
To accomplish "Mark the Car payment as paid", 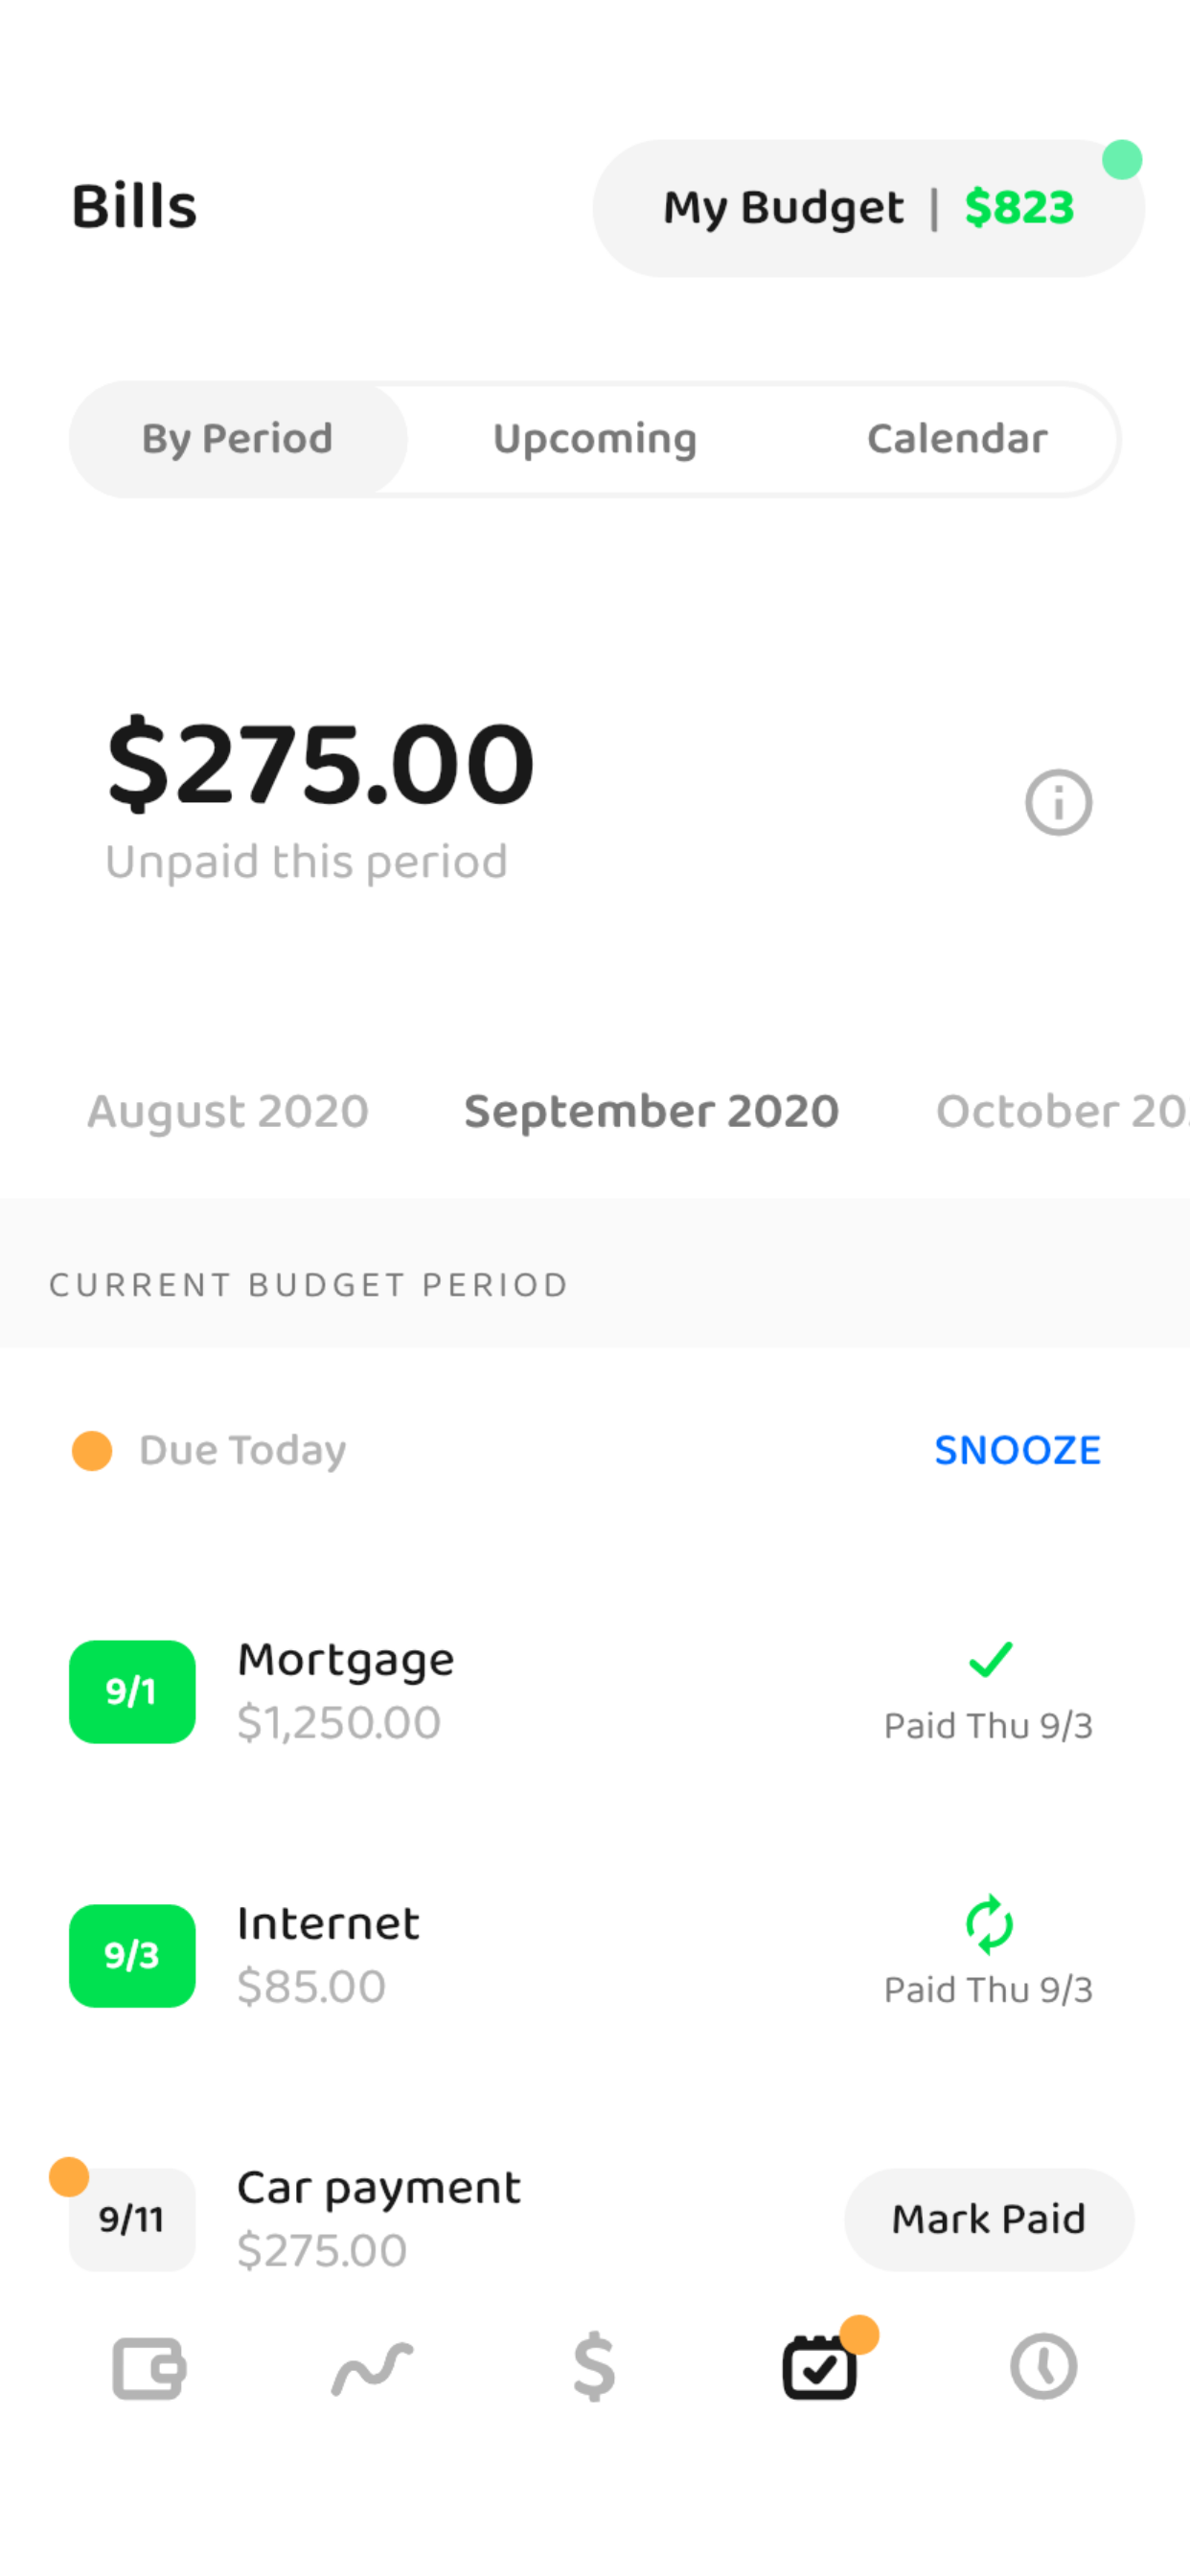I will pos(989,2219).
